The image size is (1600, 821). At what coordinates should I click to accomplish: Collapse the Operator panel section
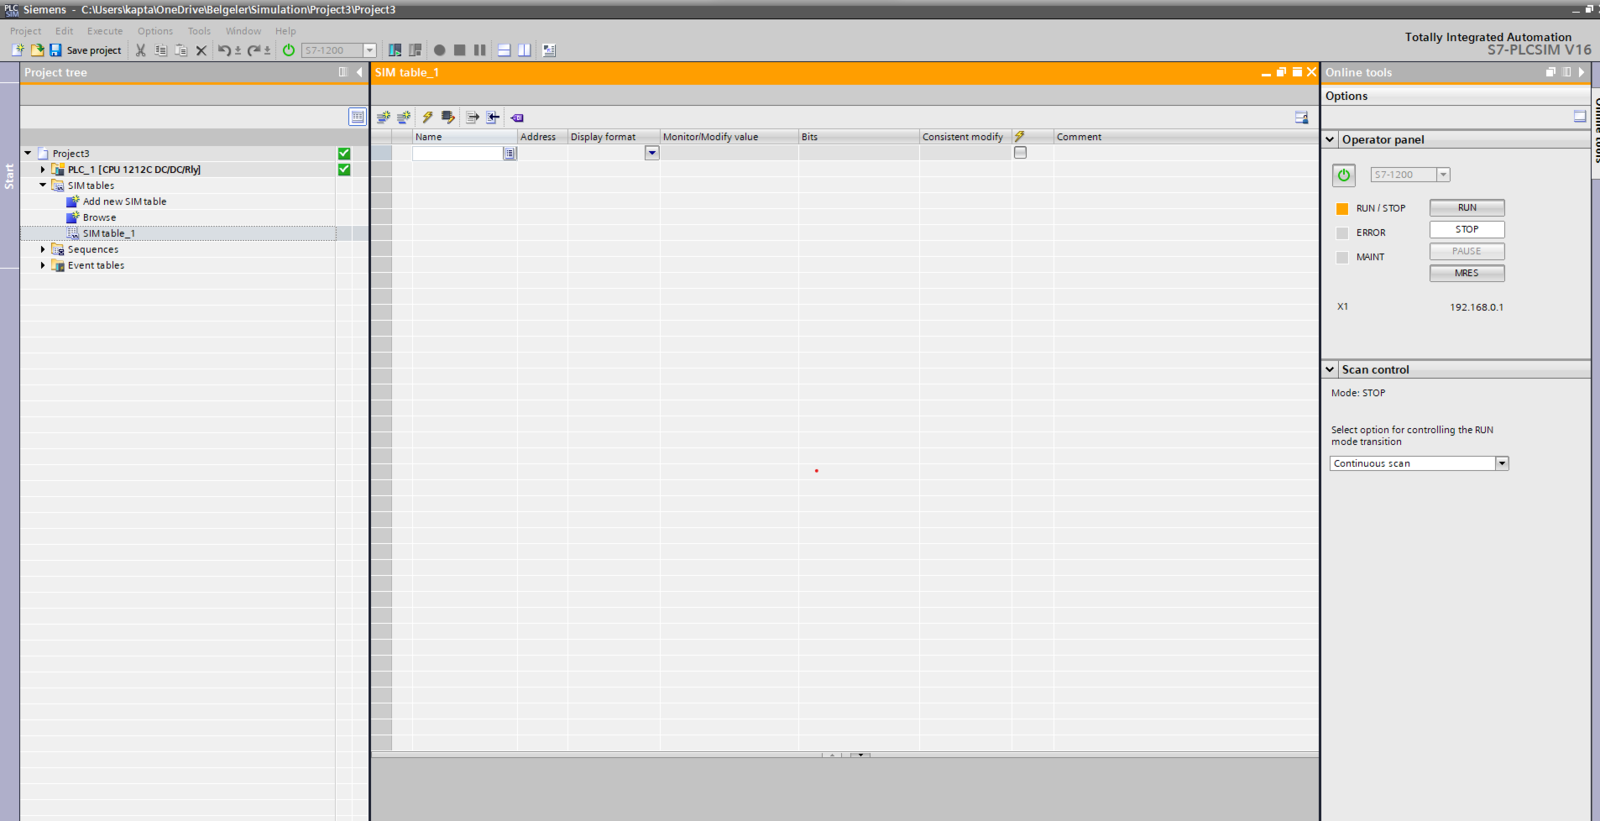(x=1331, y=140)
